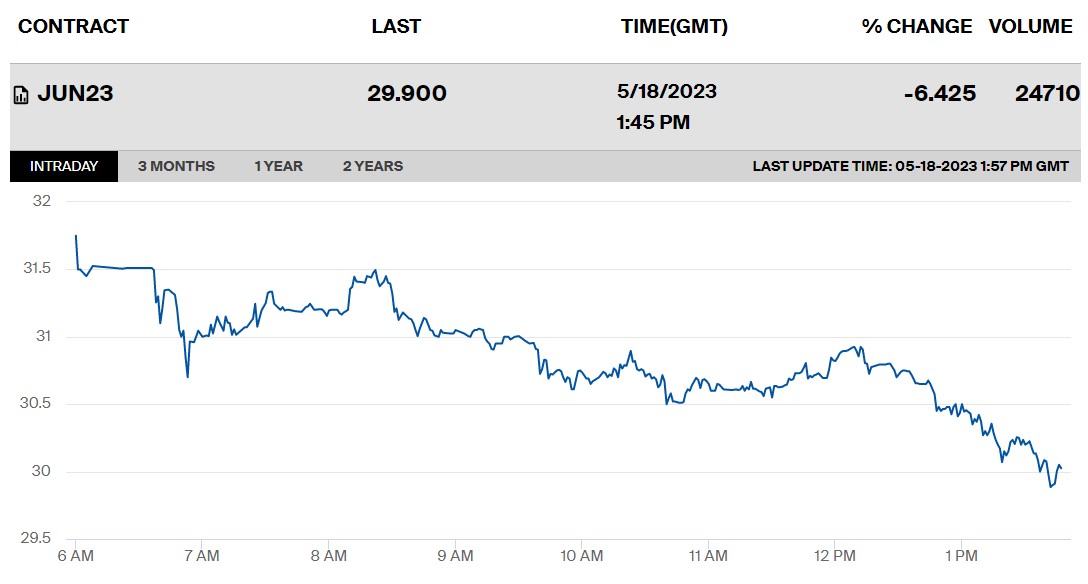This screenshot has height=584, width=1088.
Task: Click the -6.425 percent change value
Action: (x=940, y=94)
